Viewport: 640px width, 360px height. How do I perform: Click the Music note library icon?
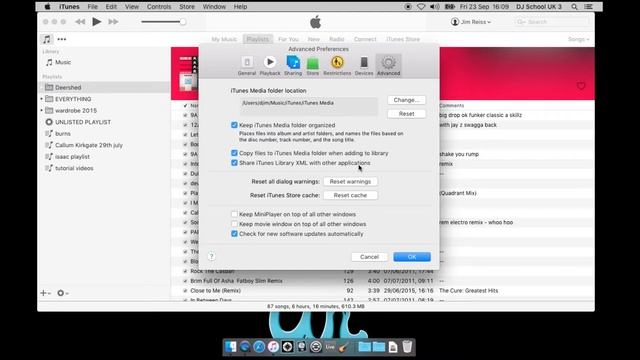47,39
